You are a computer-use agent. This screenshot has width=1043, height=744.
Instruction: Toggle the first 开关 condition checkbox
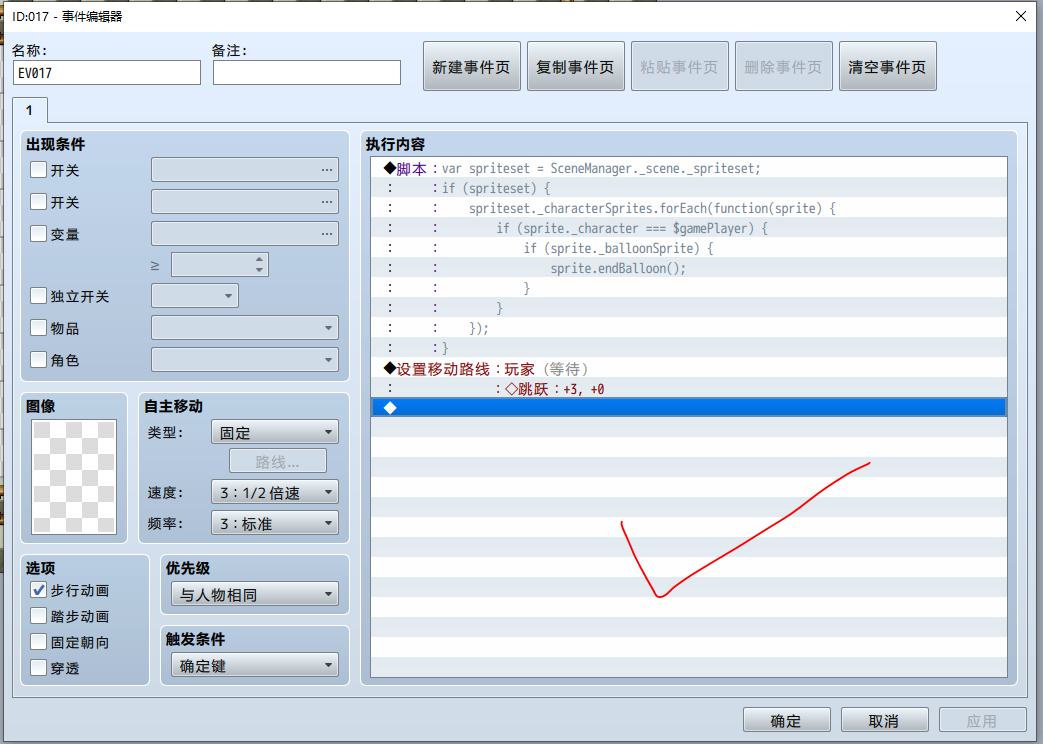point(39,170)
